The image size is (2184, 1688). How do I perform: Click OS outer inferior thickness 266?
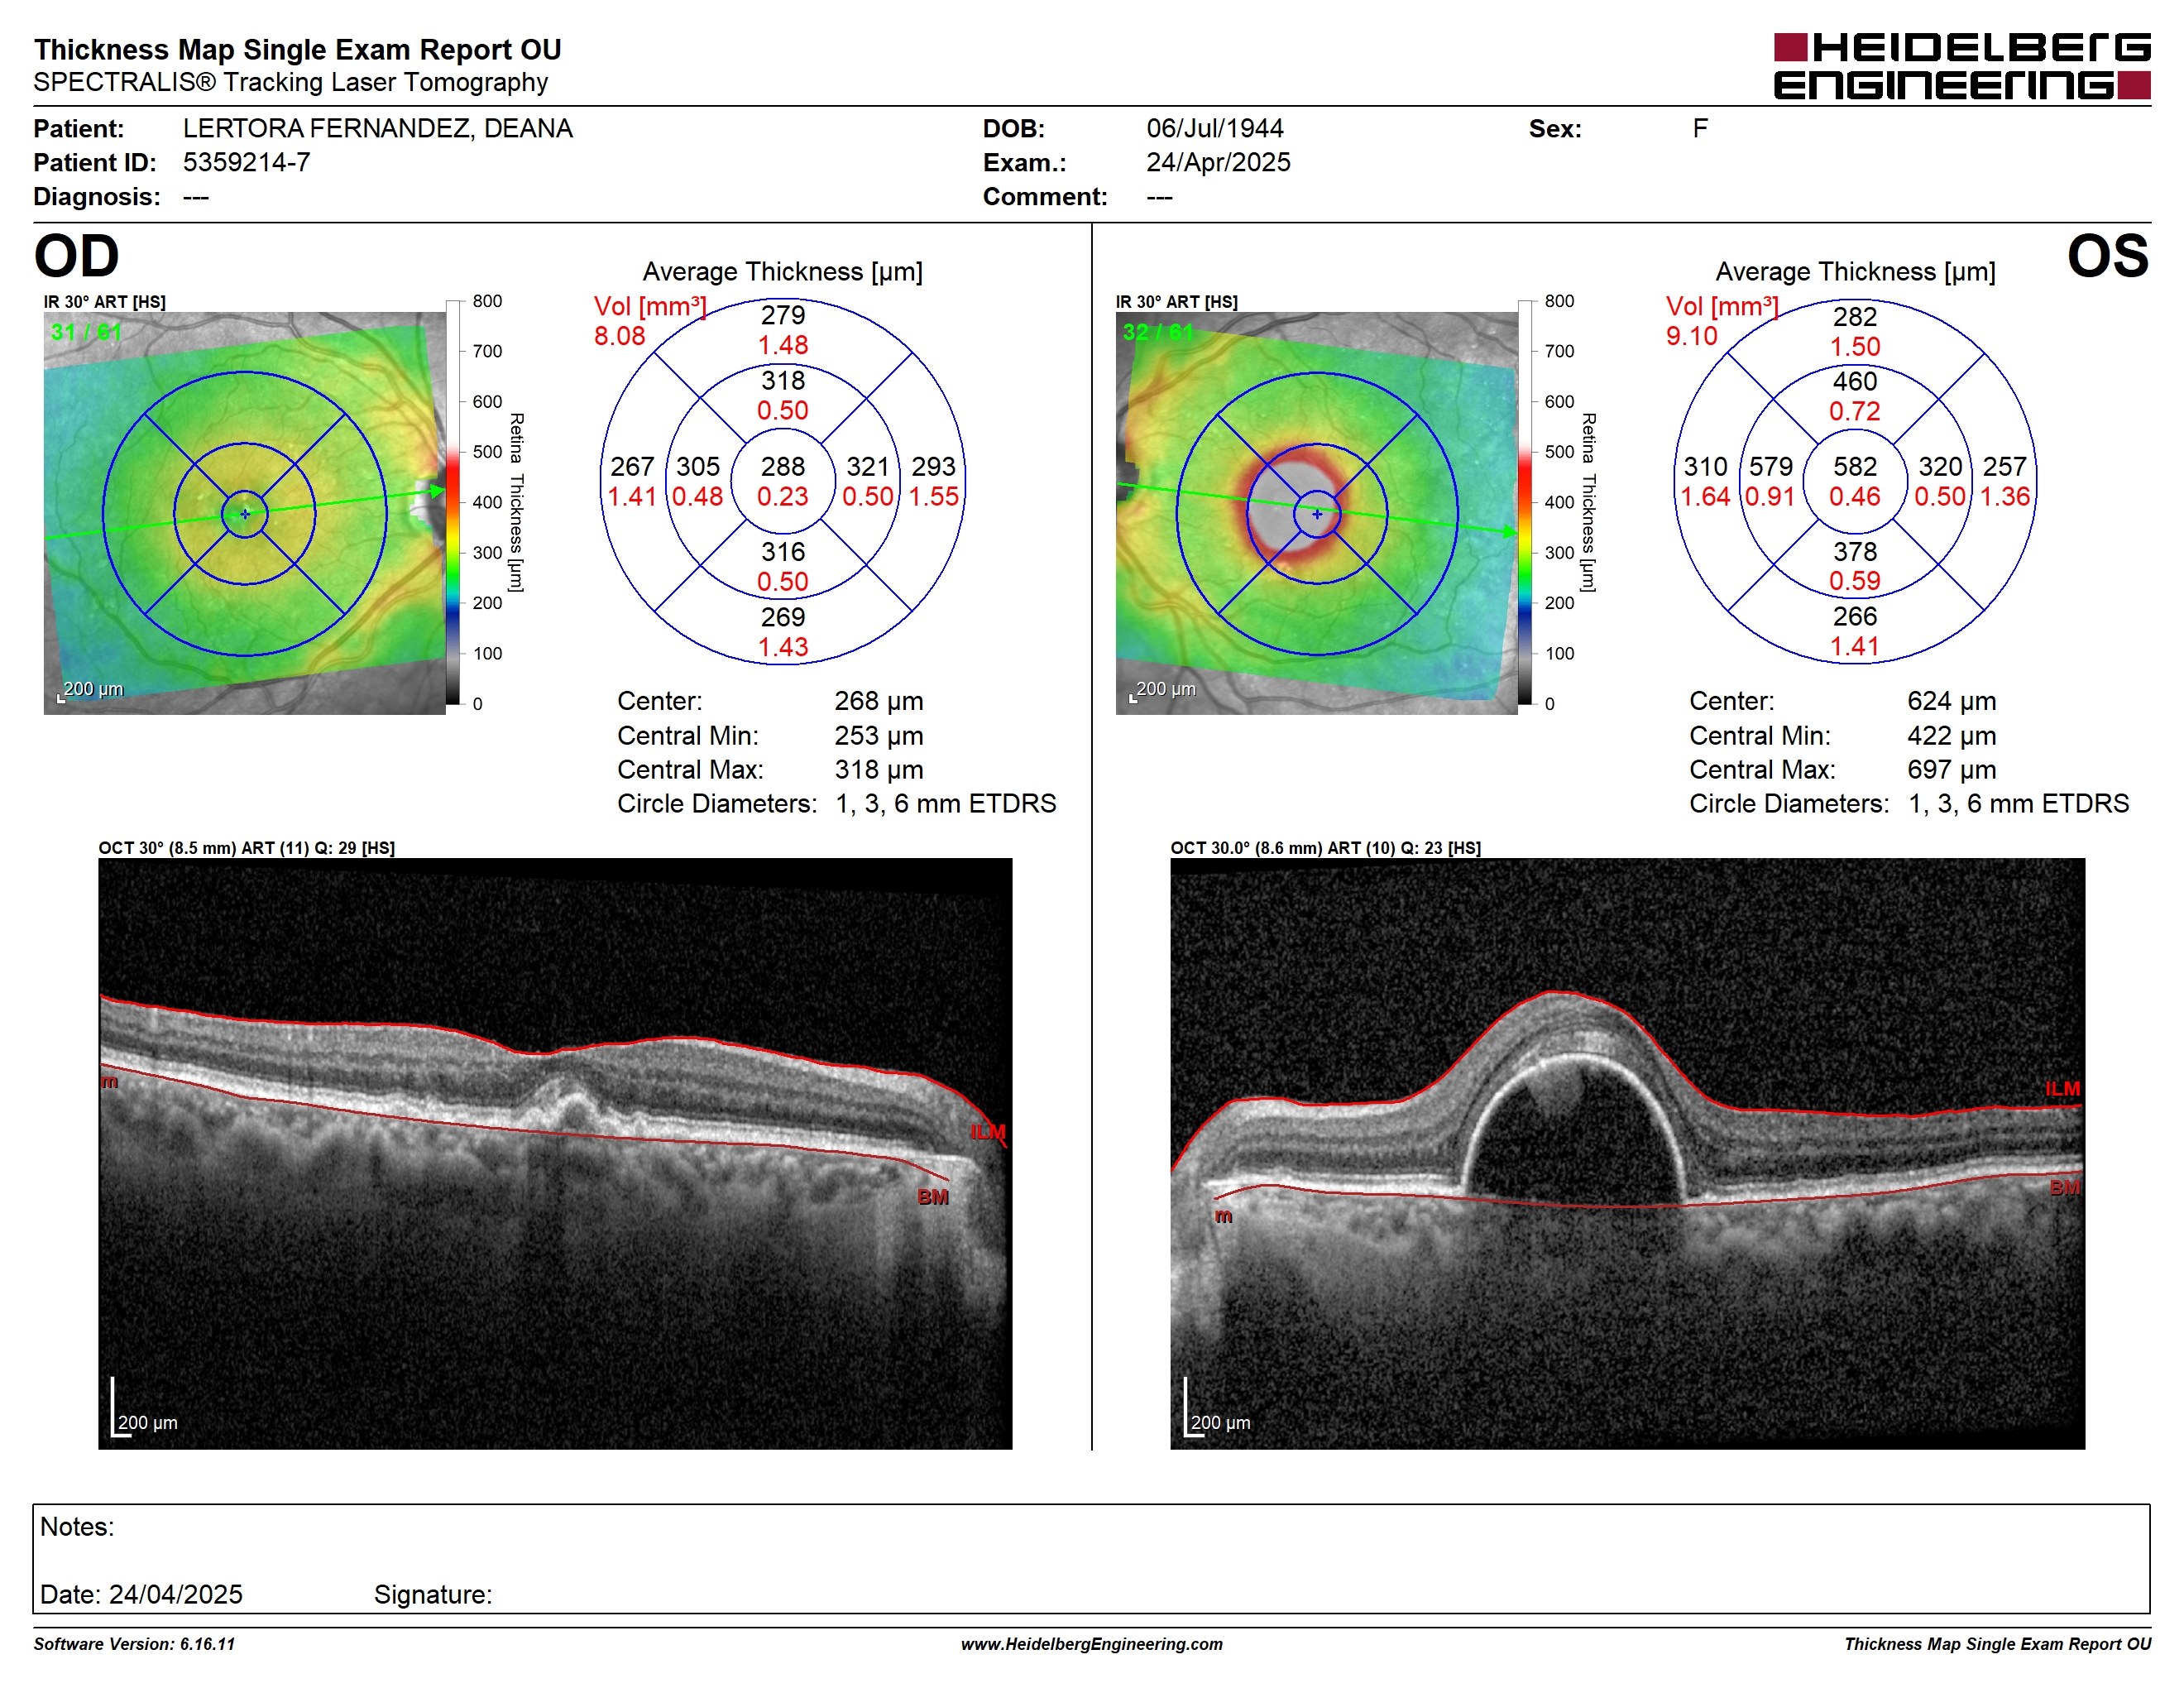coord(1855,617)
